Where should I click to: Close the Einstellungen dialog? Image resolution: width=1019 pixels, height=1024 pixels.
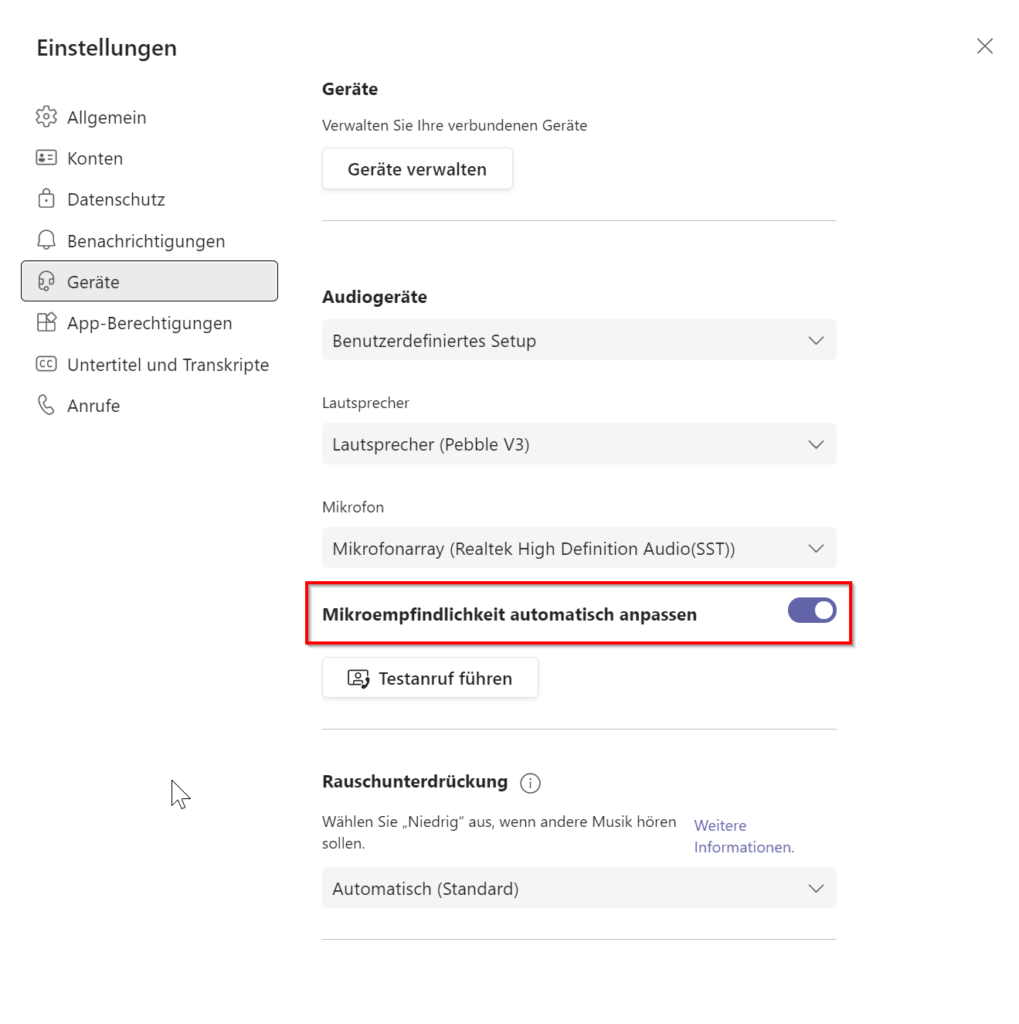click(x=984, y=46)
